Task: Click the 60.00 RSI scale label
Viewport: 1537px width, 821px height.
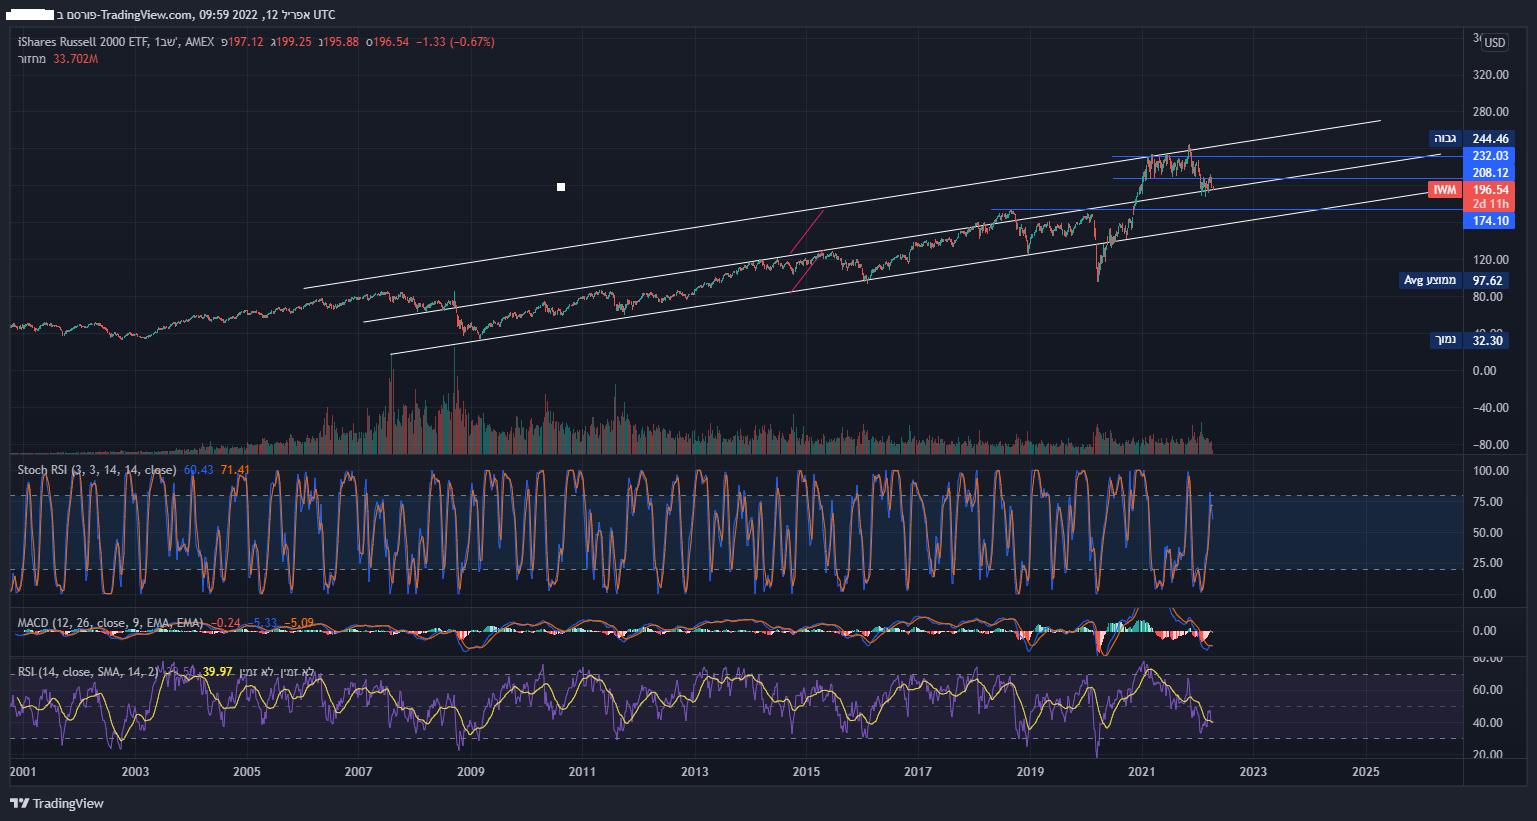Action: [x=1489, y=690]
